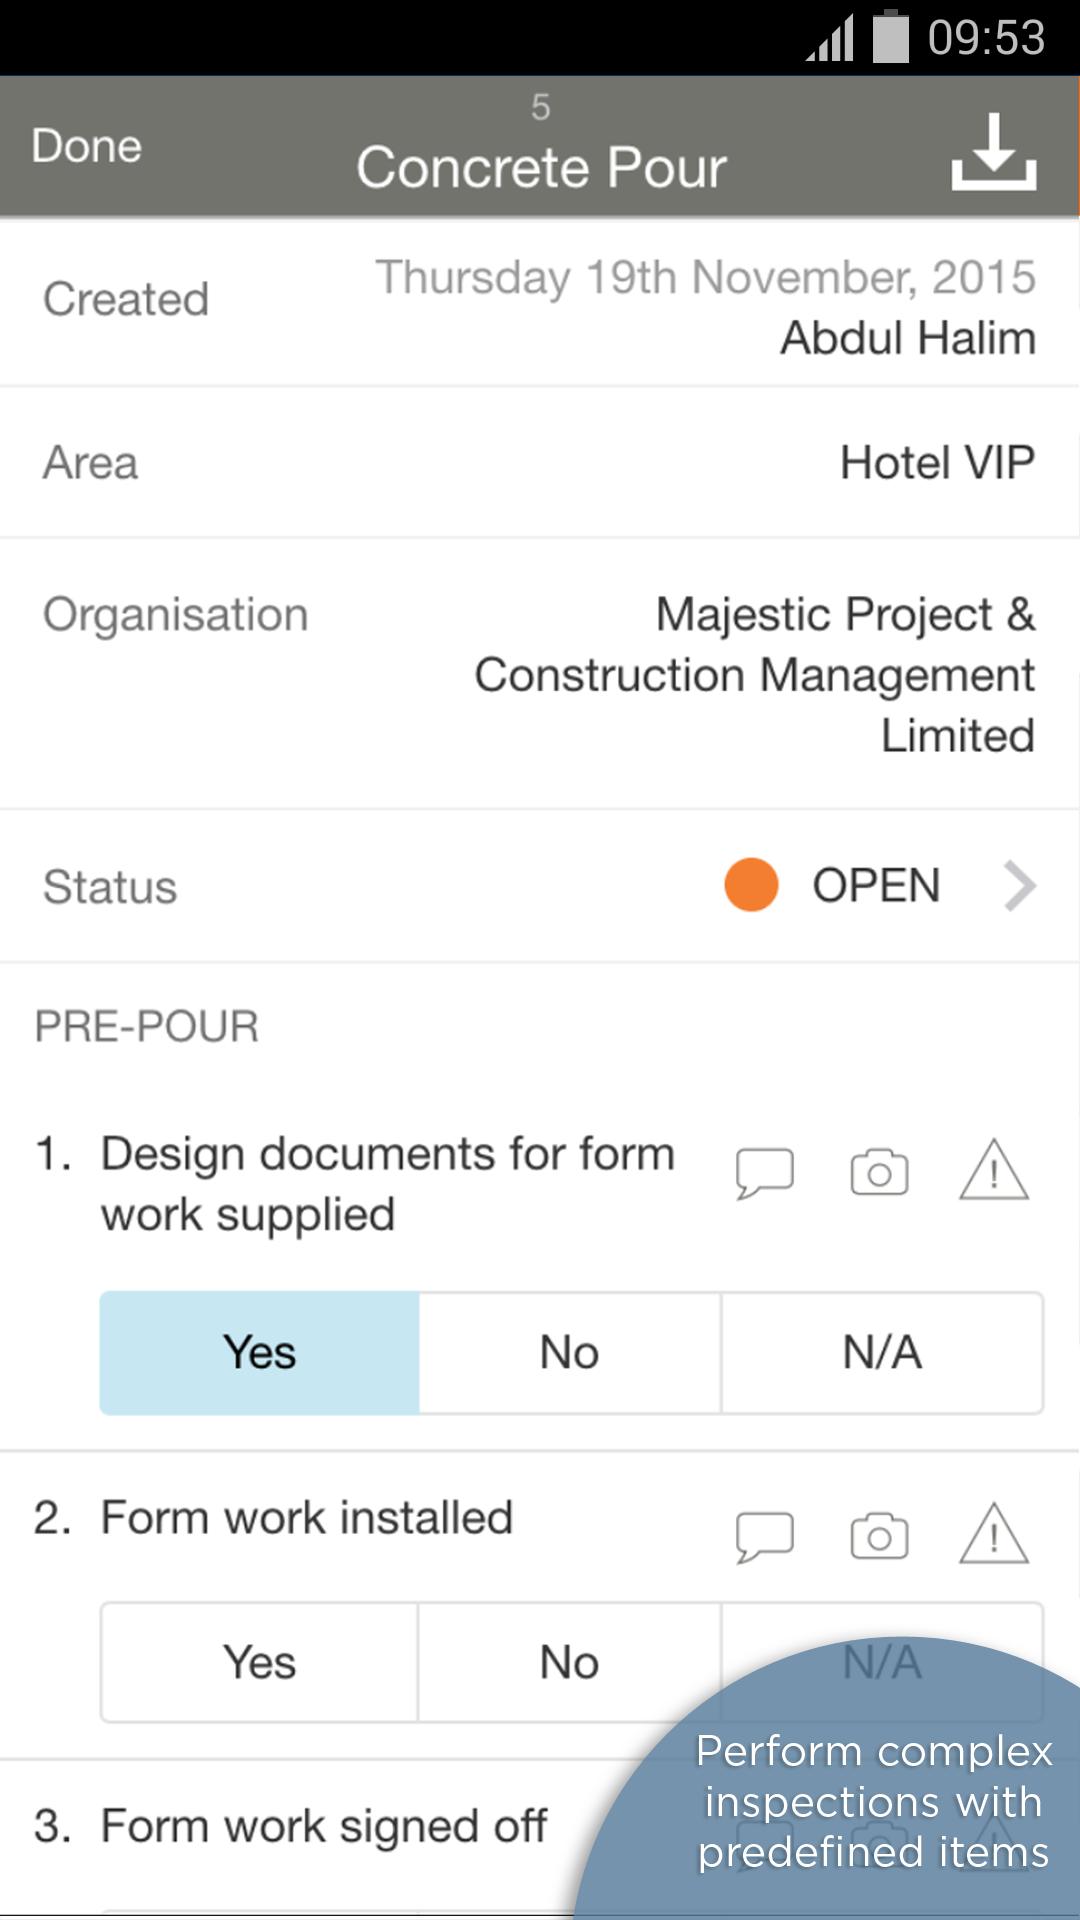Choose N/A for Design documents supplied

[881, 1353]
